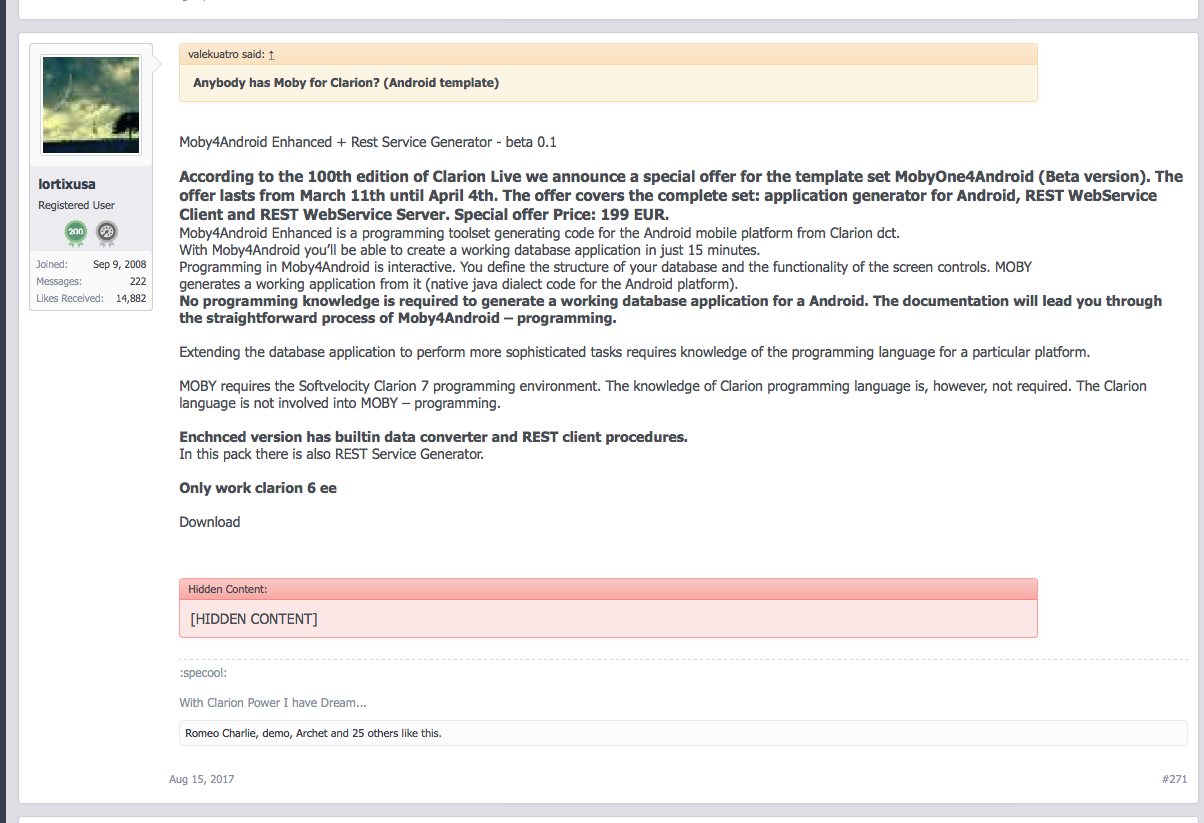Click the Clarion Power signature text
The width and height of the screenshot is (1204, 823).
coord(273,703)
